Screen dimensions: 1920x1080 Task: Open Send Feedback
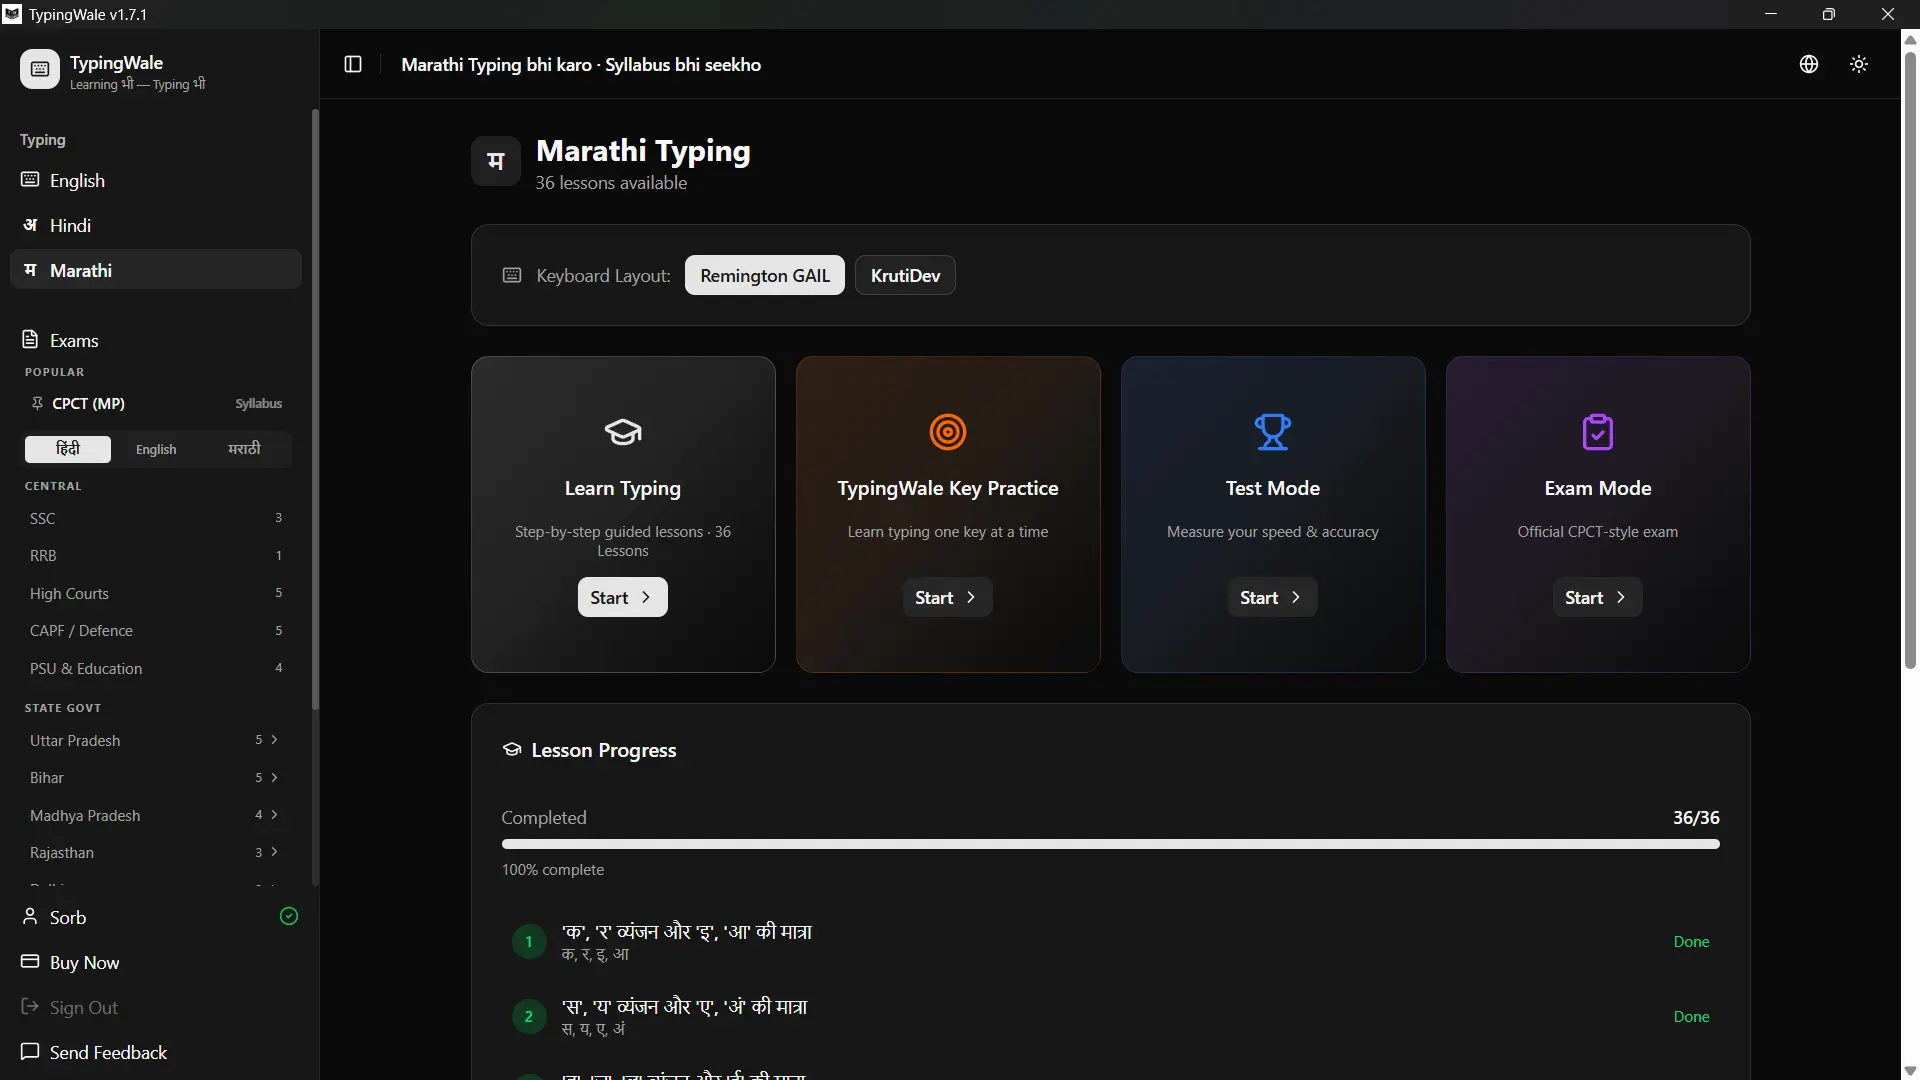pyautogui.click(x=156, y=1052)
